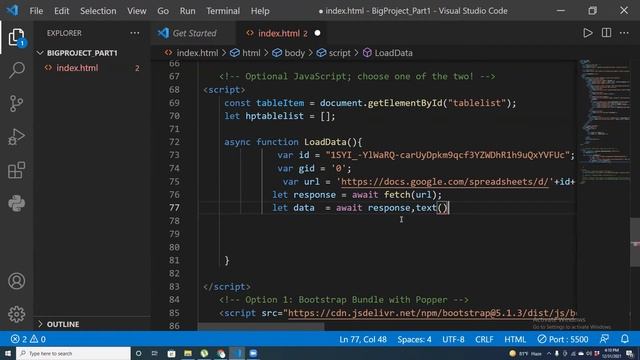Click the Windows Start button
Screen dimensions: 640x360
click(x=8, y=353)
